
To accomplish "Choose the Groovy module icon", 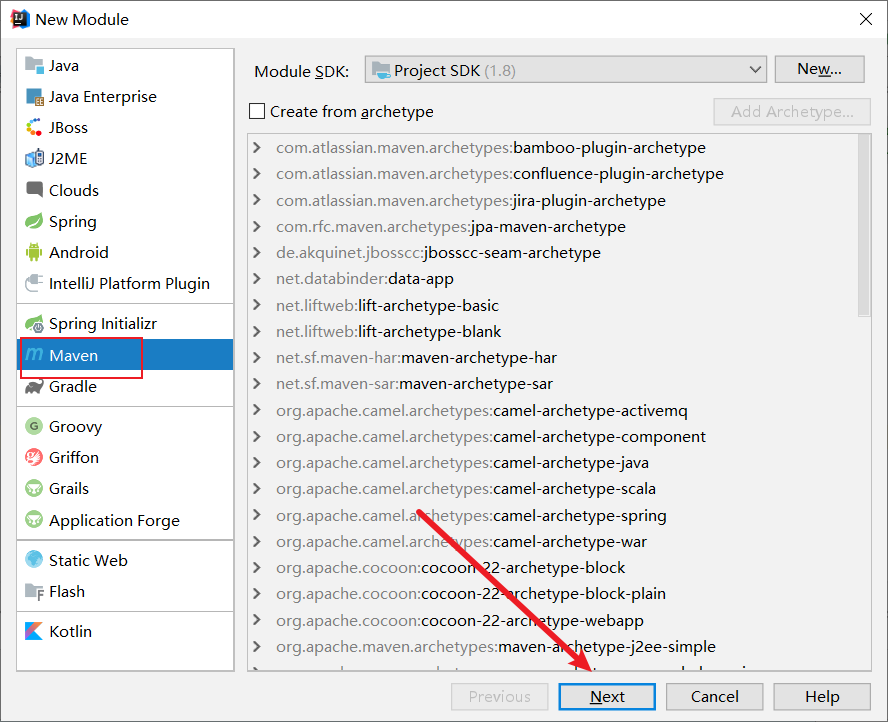I will (35, 427).
